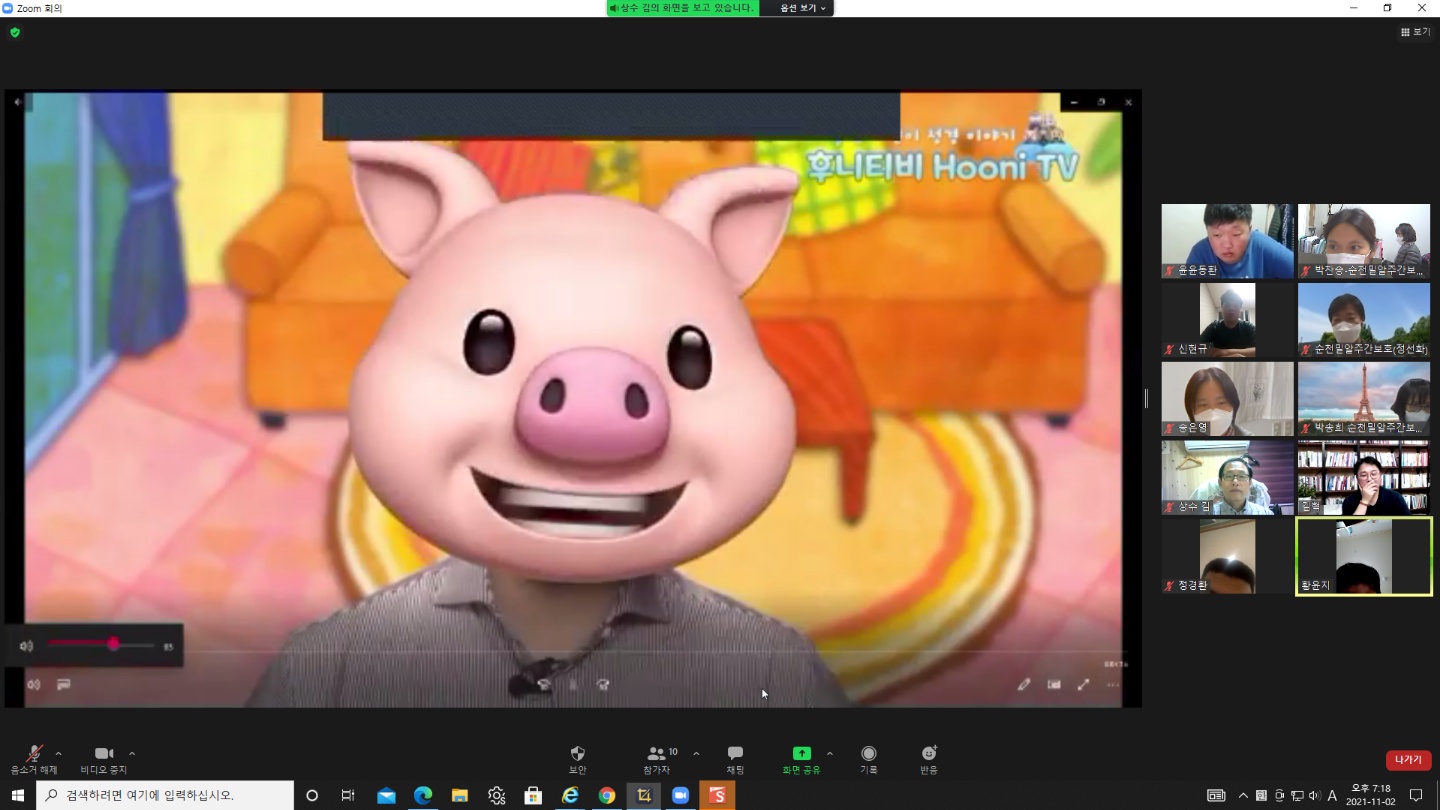
Task: Open the system tray volume icon
Action: click(x=1314, y=796)
